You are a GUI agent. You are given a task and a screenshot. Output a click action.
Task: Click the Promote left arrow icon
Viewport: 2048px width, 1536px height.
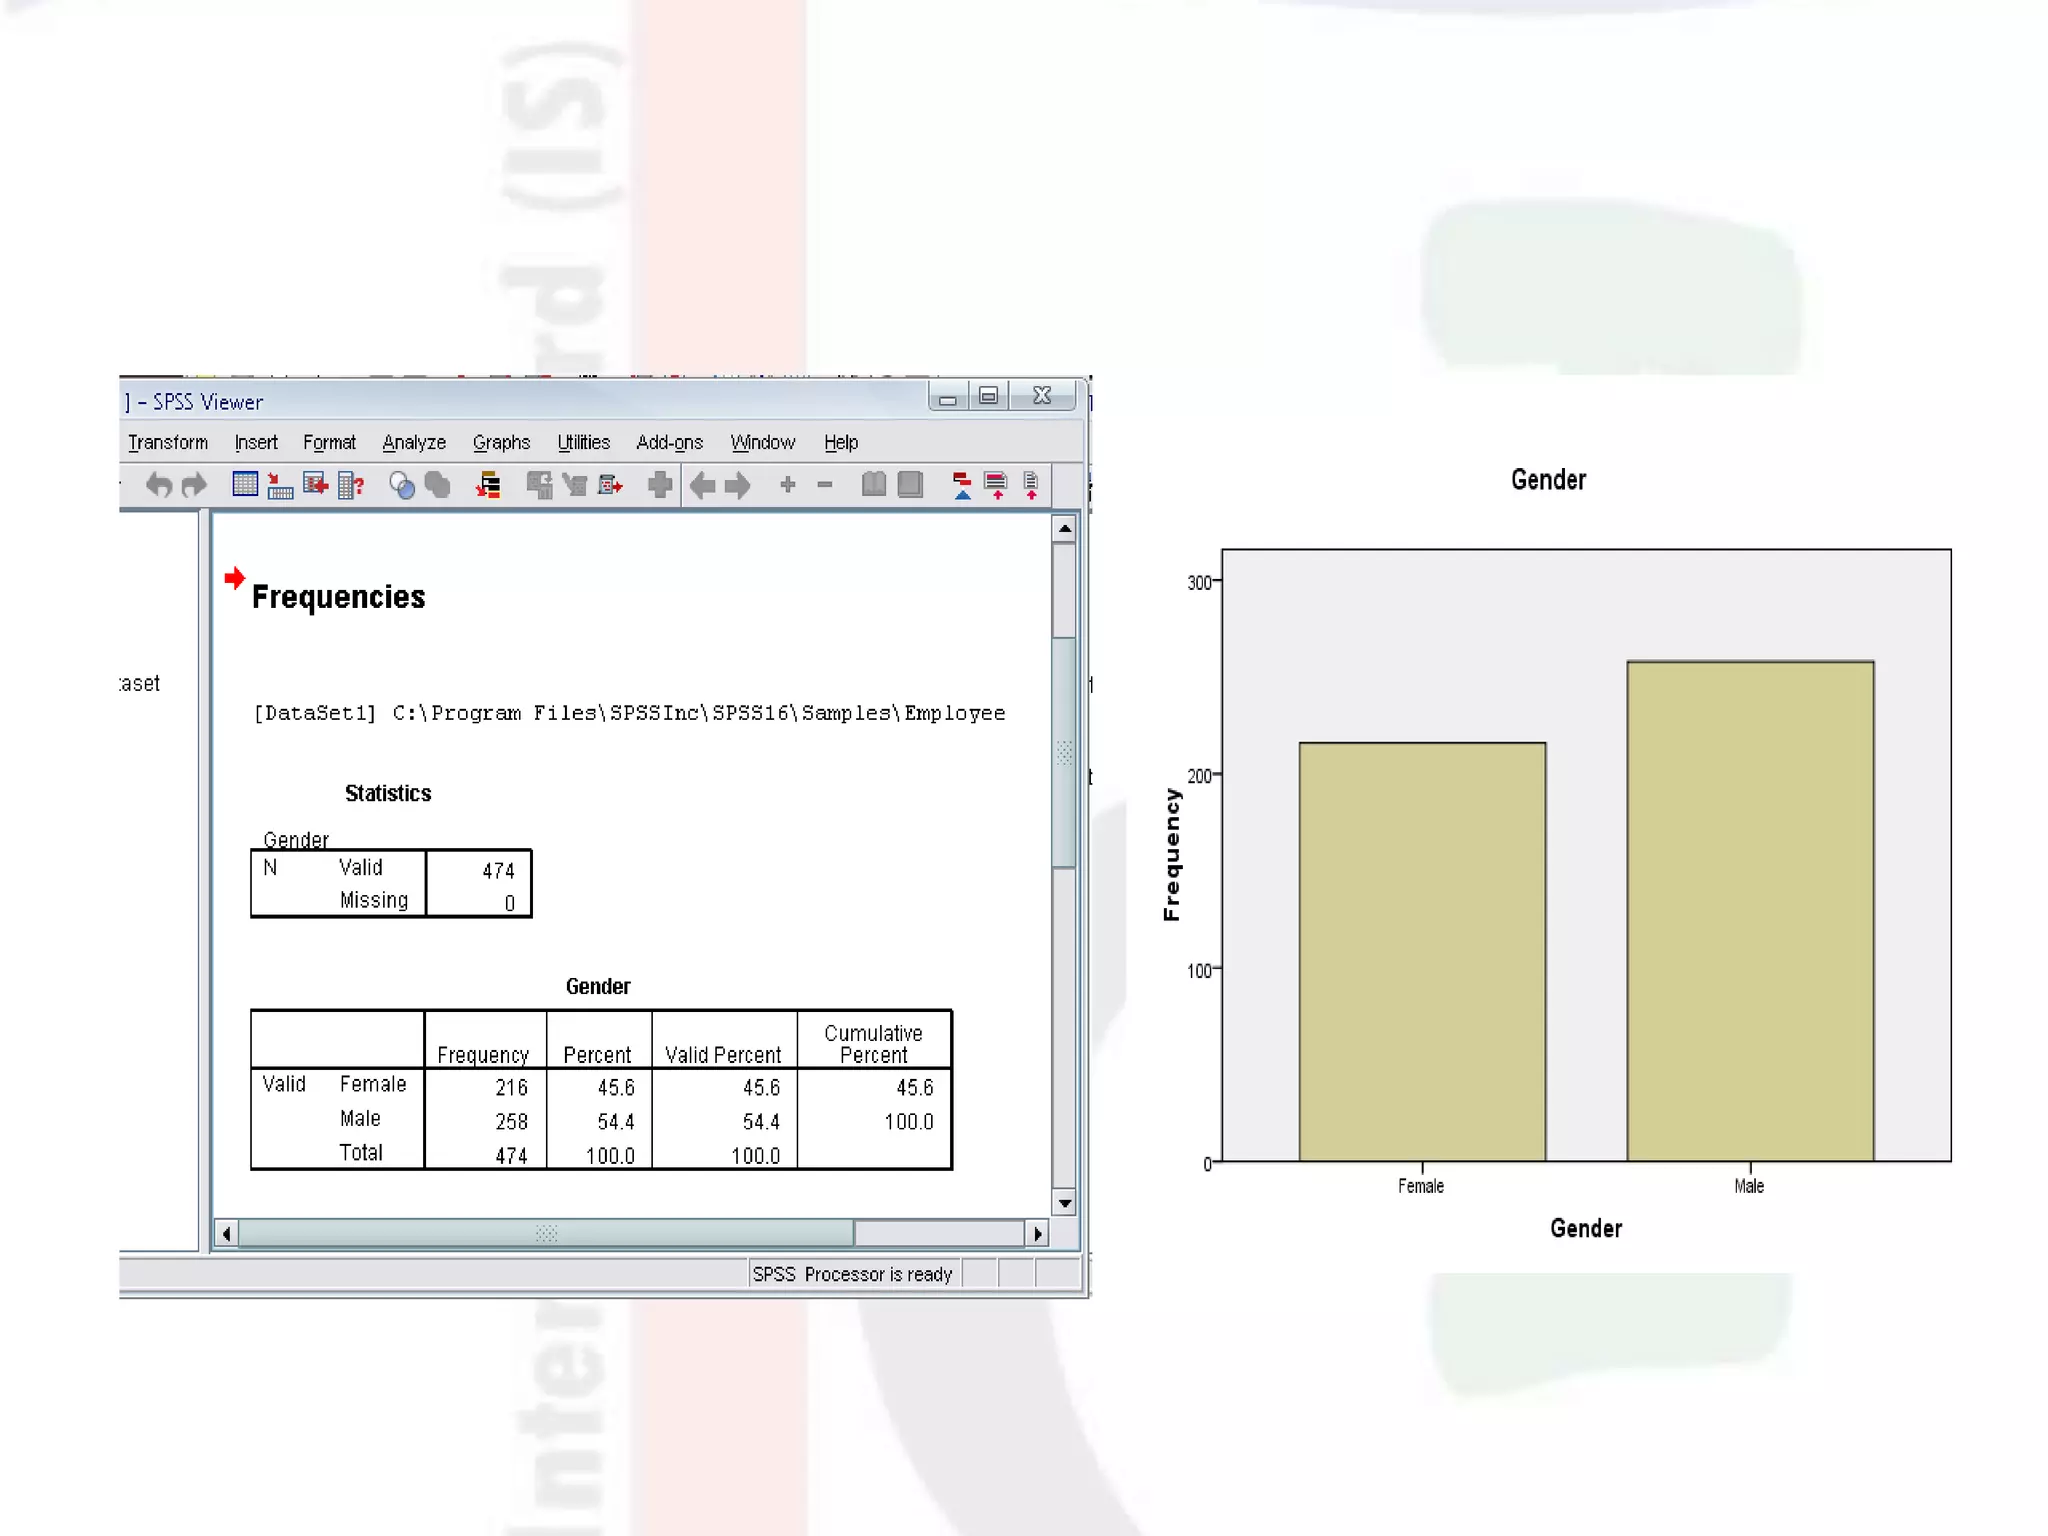click(702, 486)
